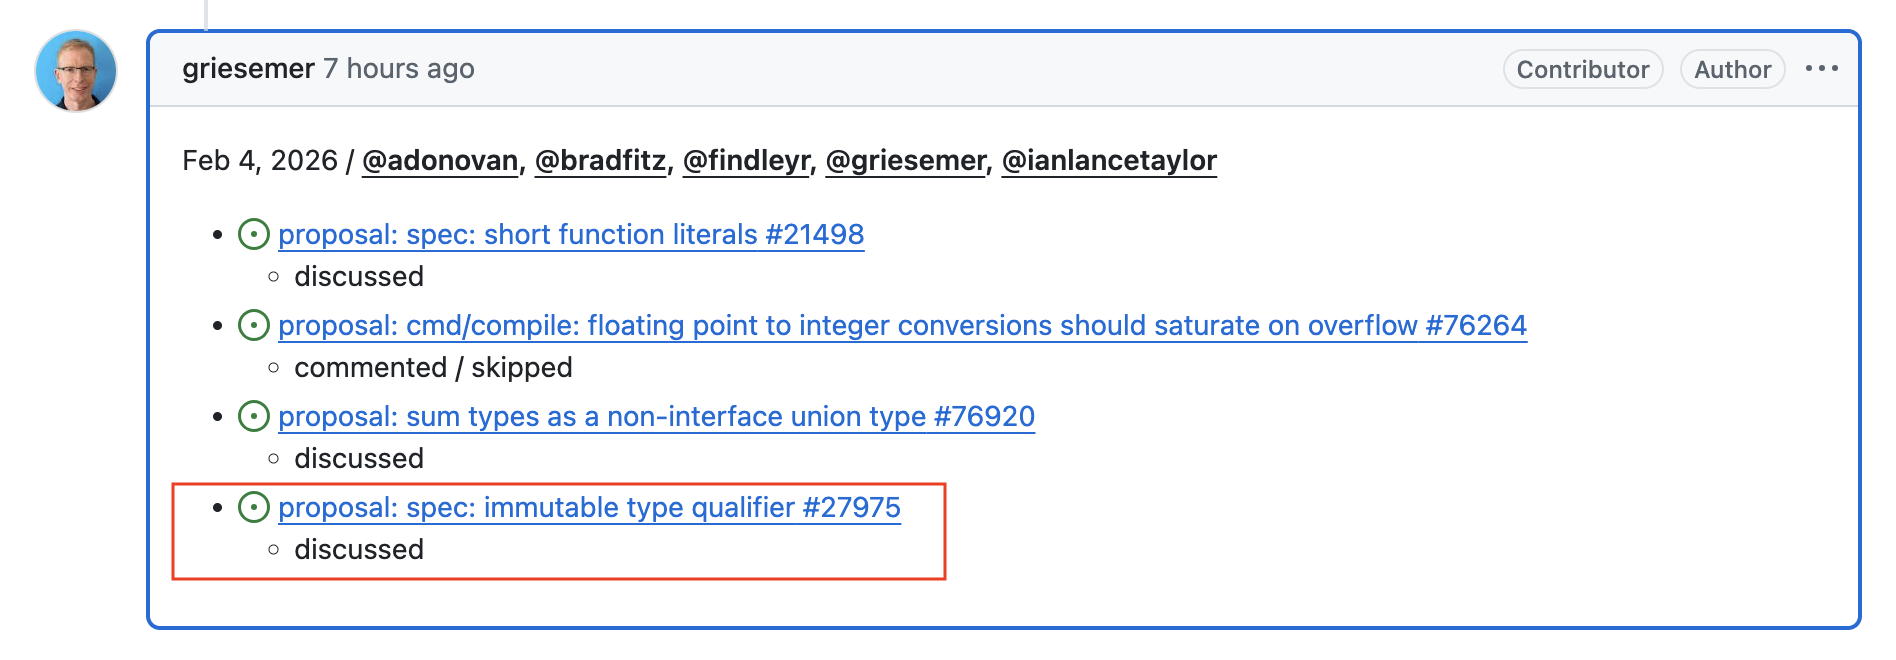Open immutable type qualifier #27975 proposal
This screenshot has height=660, width=1896.
point(589,508)
